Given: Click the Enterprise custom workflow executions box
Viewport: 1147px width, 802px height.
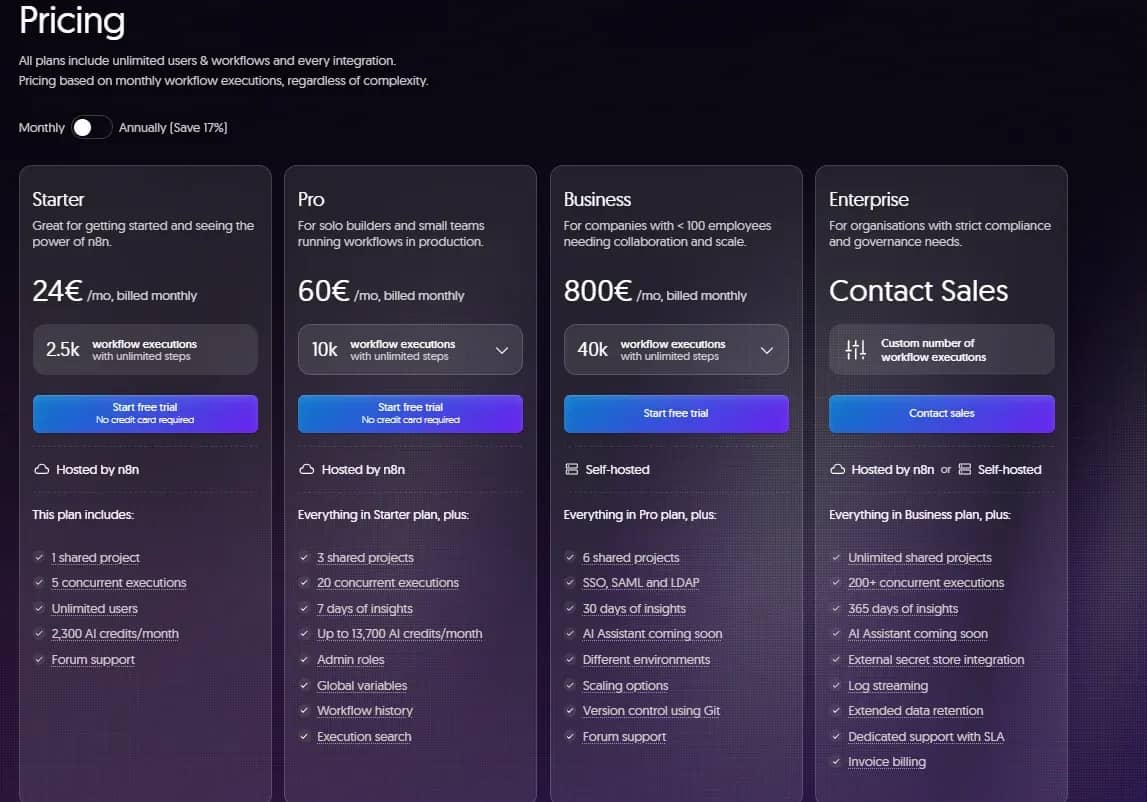Looking at the screenshot, I should pyautogui.click(x=941, y=350).
